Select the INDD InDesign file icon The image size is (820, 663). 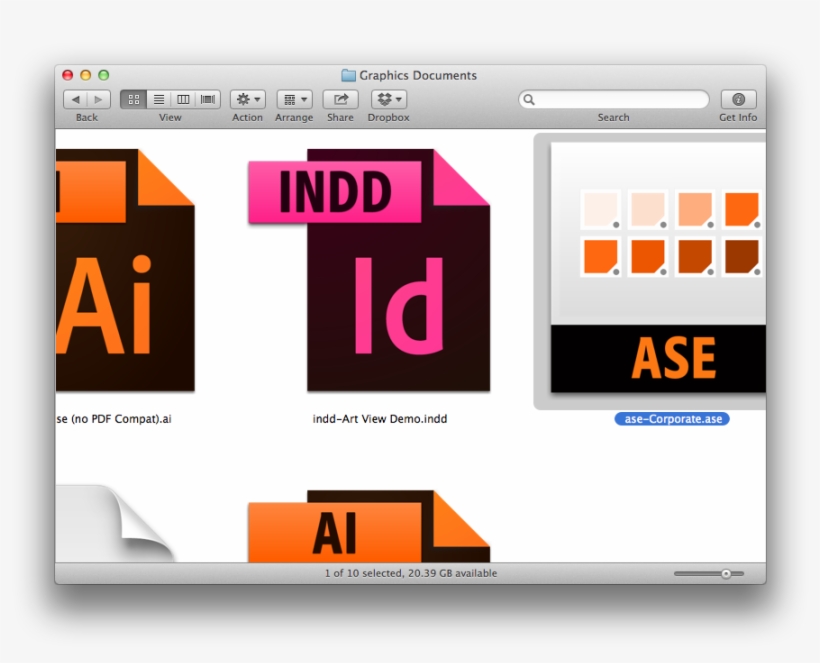click(x=369, y=270)
